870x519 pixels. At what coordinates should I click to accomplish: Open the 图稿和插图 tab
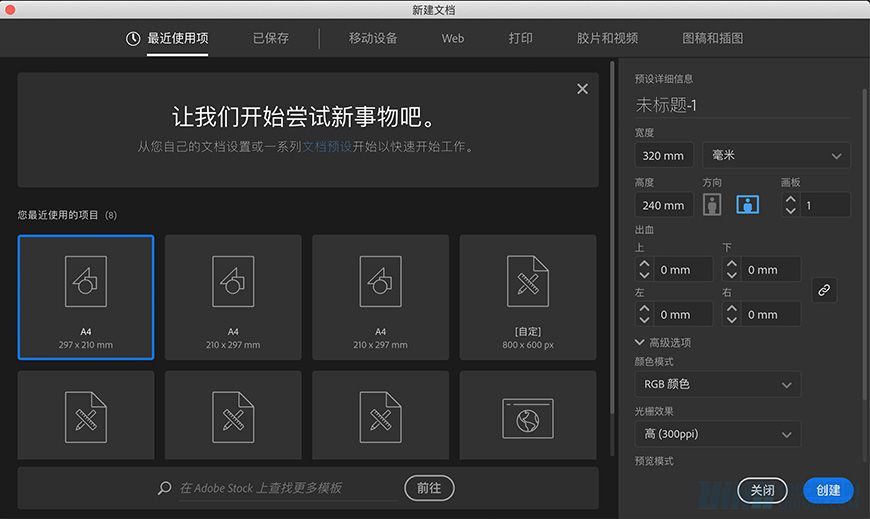coord(712,38)
